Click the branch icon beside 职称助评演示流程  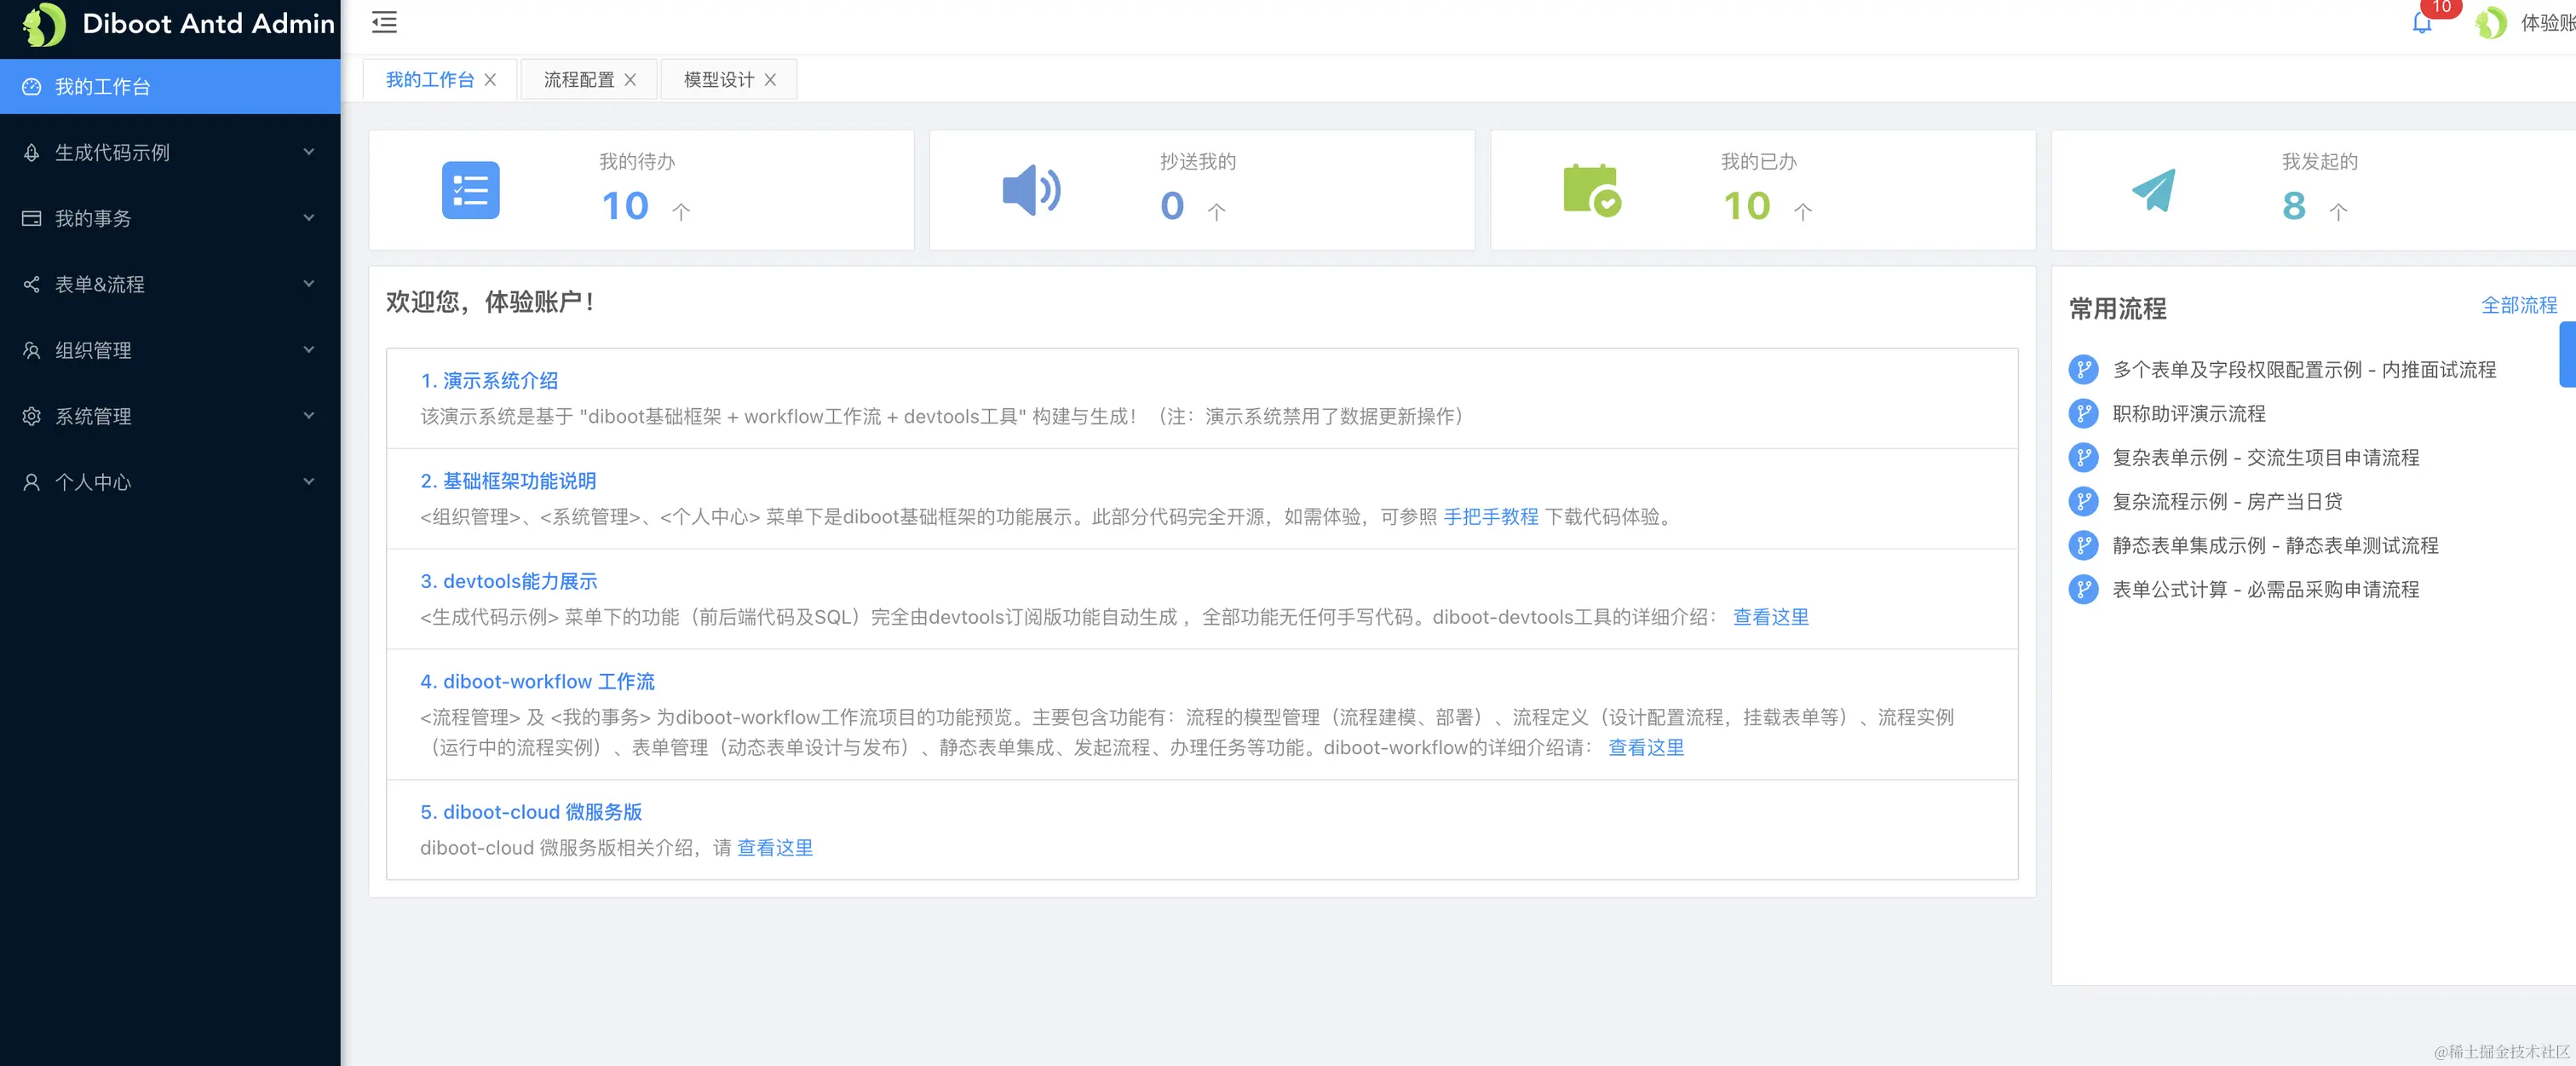click(2083, 414)
